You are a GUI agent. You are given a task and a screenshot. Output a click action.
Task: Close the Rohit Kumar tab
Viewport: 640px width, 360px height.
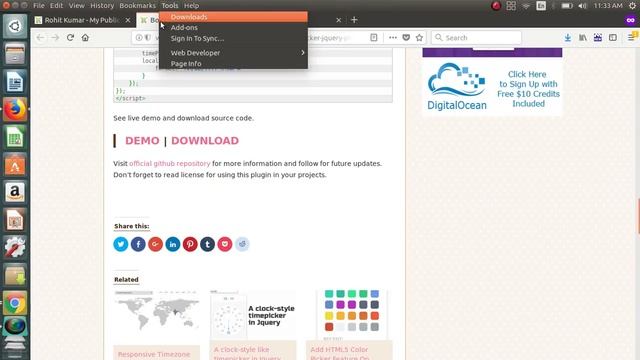[128, 20]
